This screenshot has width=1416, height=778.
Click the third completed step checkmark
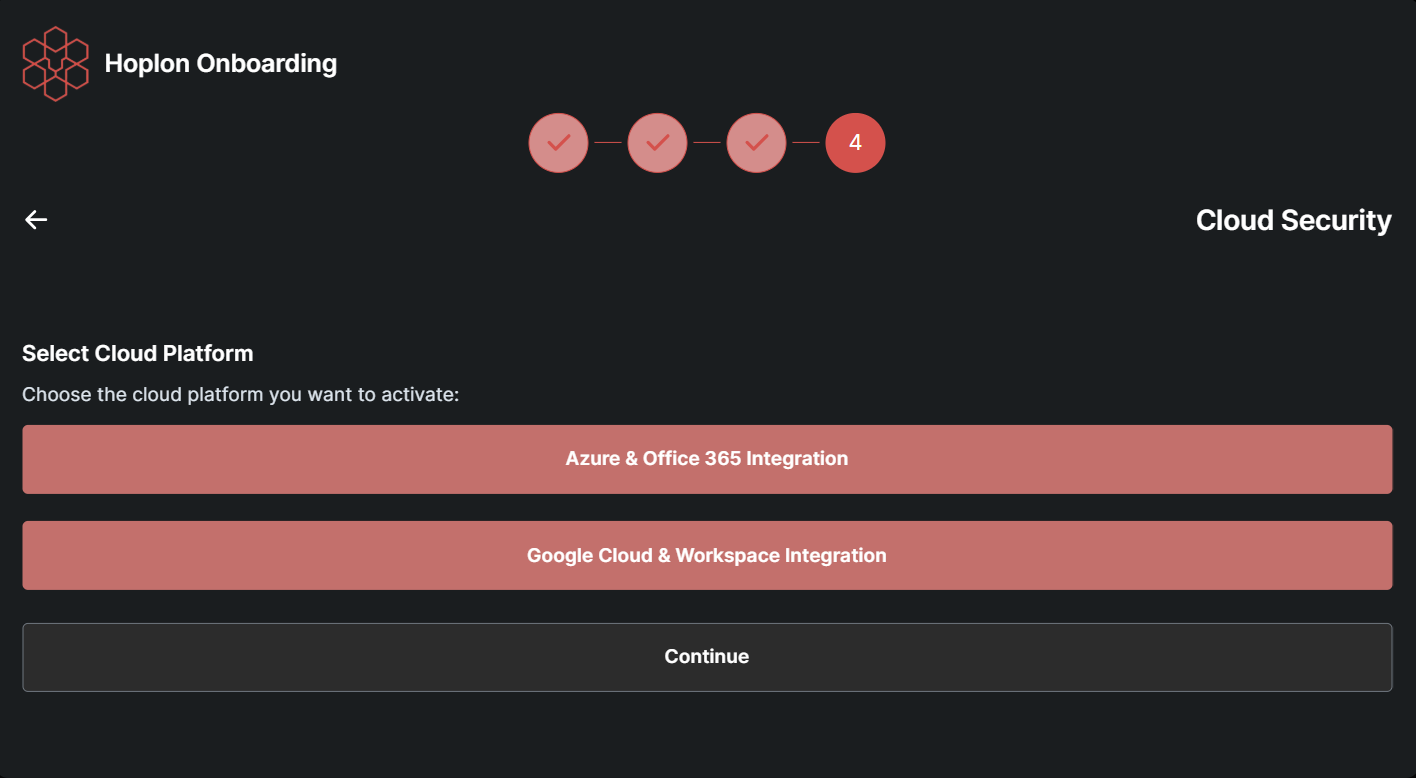(756, 143)
